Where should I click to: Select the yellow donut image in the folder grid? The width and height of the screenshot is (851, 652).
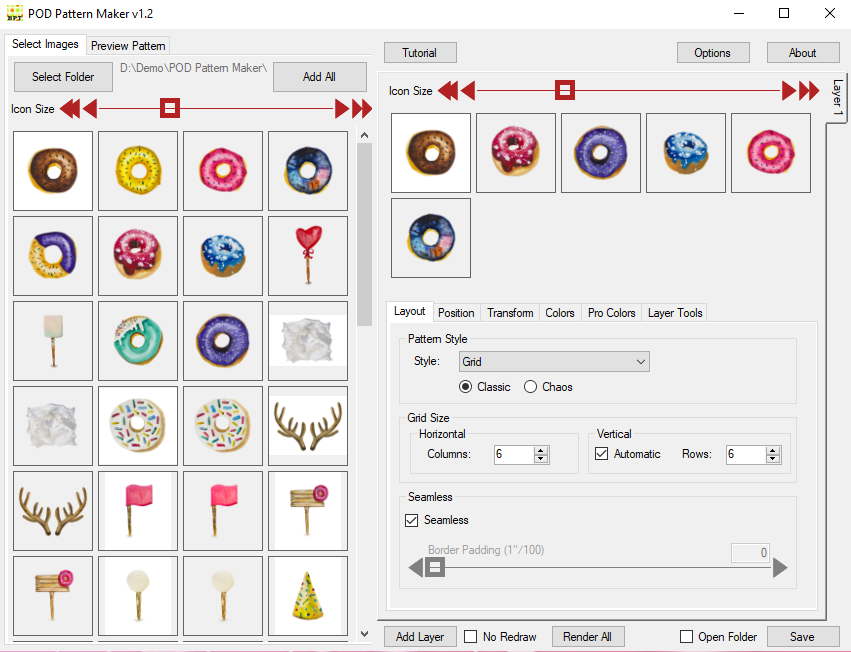[x=138, y=170]
